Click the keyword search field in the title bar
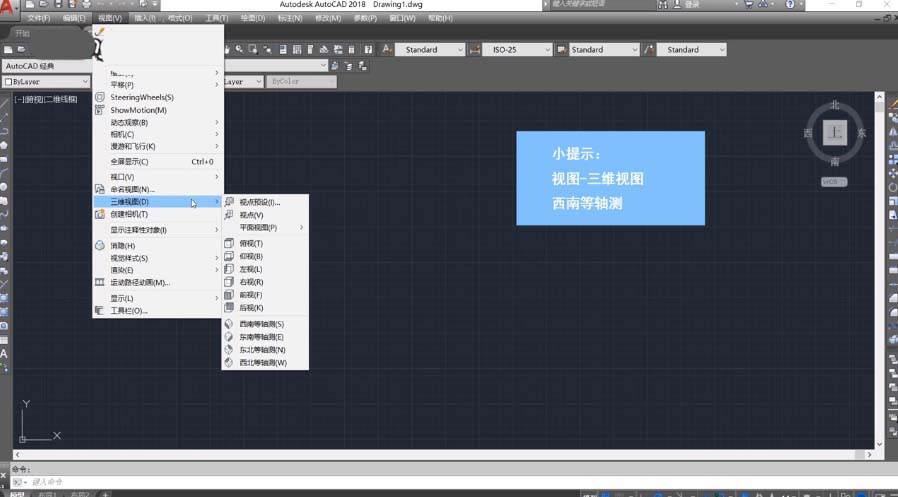 [601, 4]
